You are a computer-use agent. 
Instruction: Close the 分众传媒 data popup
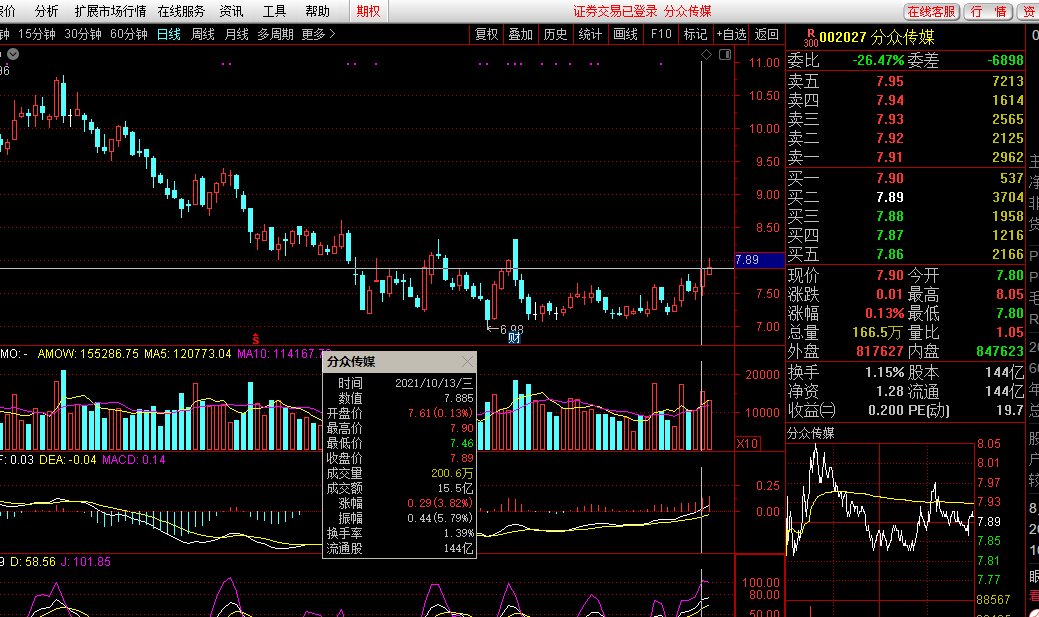467,361
